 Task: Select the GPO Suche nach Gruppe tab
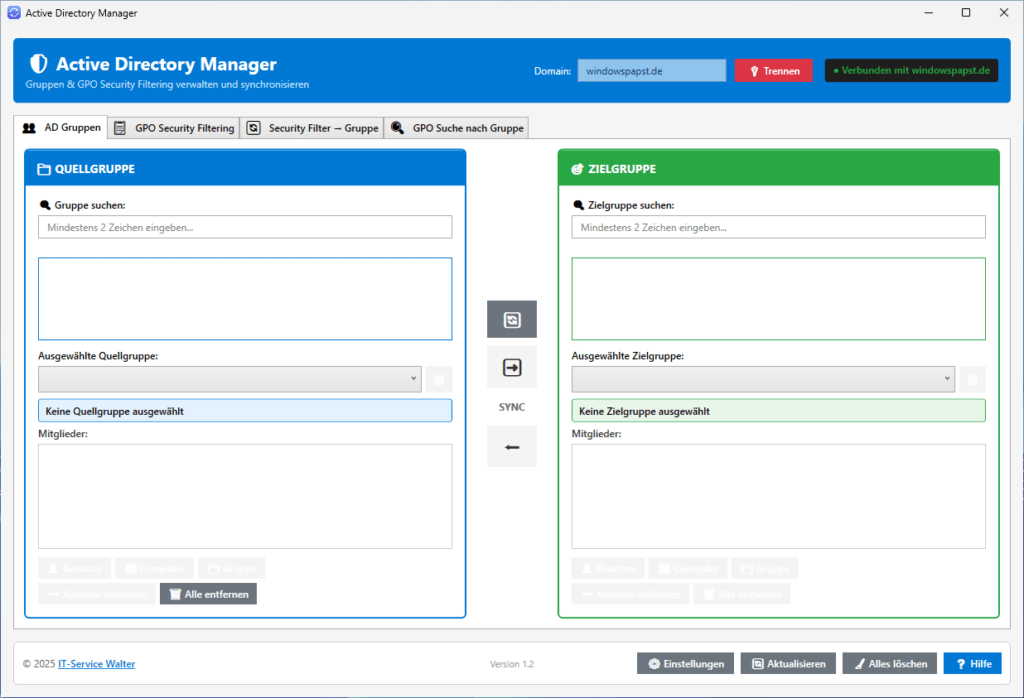coord(457,128)
